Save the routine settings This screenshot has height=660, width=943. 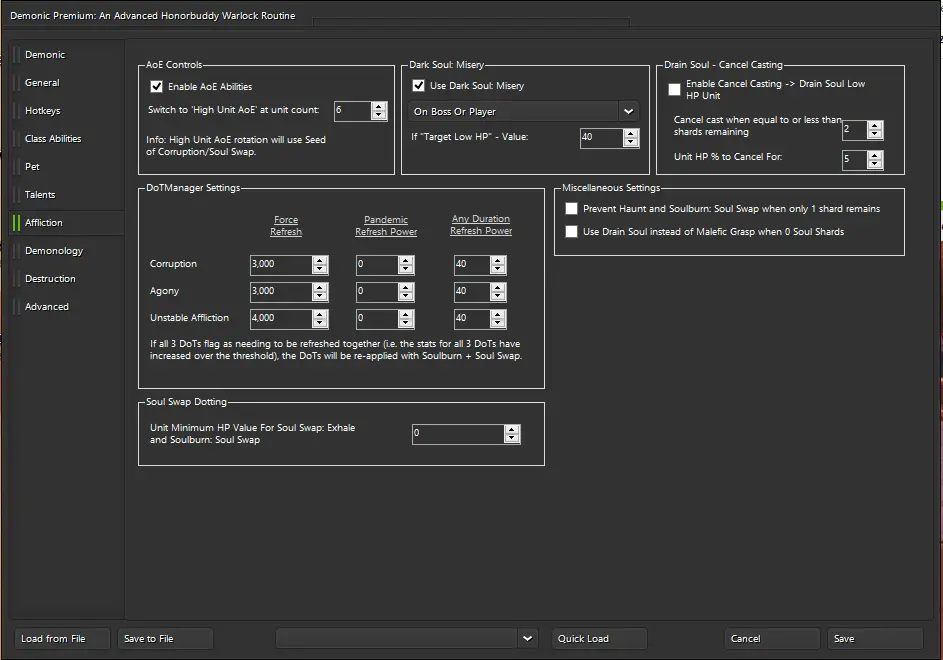[x=875, y=638]
